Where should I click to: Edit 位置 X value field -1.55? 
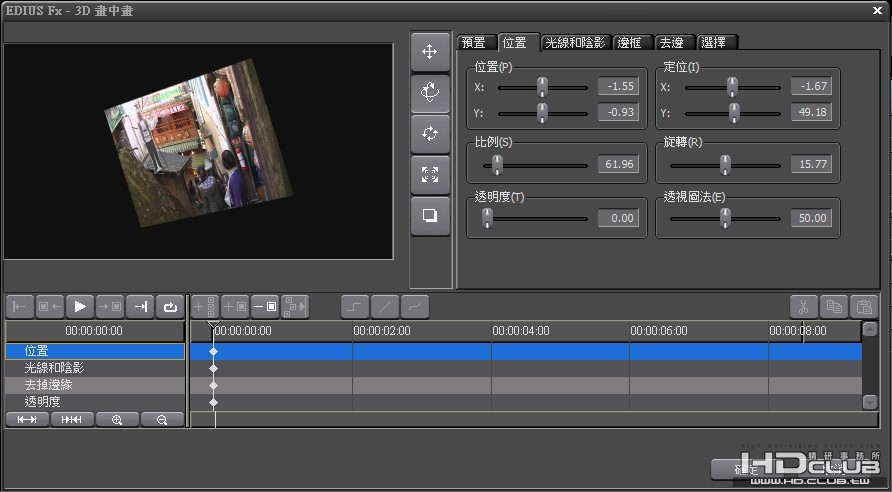point(618,86)
